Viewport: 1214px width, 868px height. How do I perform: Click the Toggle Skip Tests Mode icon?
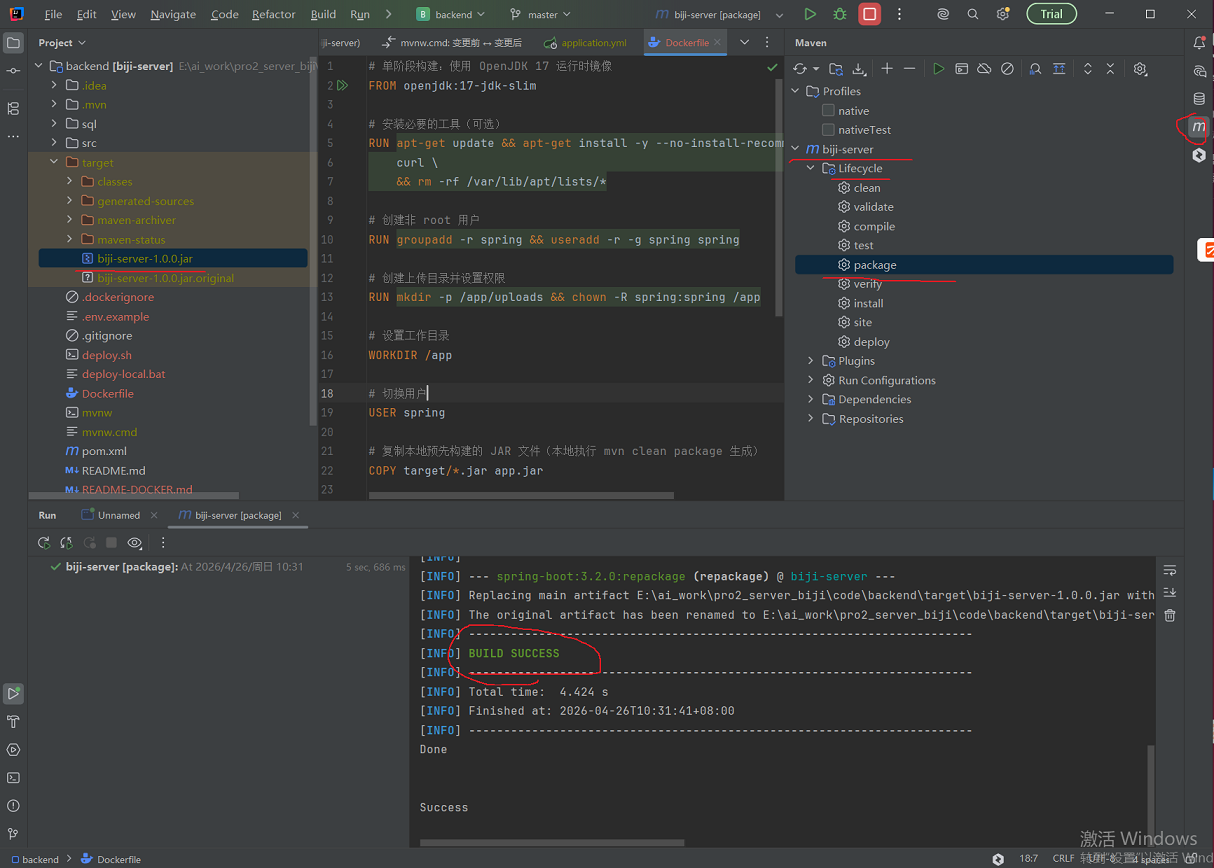[1007, 69]
